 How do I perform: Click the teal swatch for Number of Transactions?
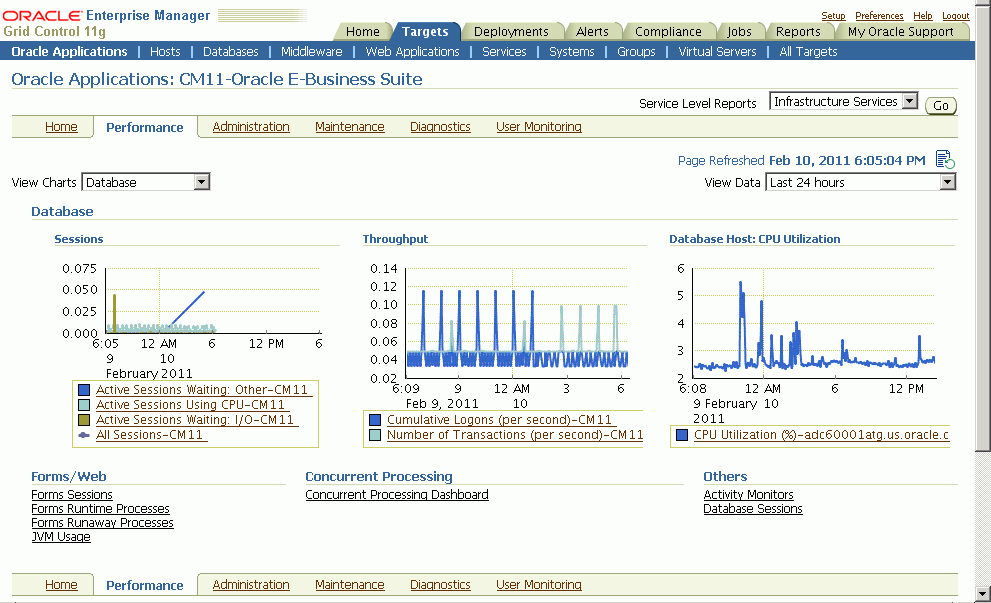[x=375, y=435]
